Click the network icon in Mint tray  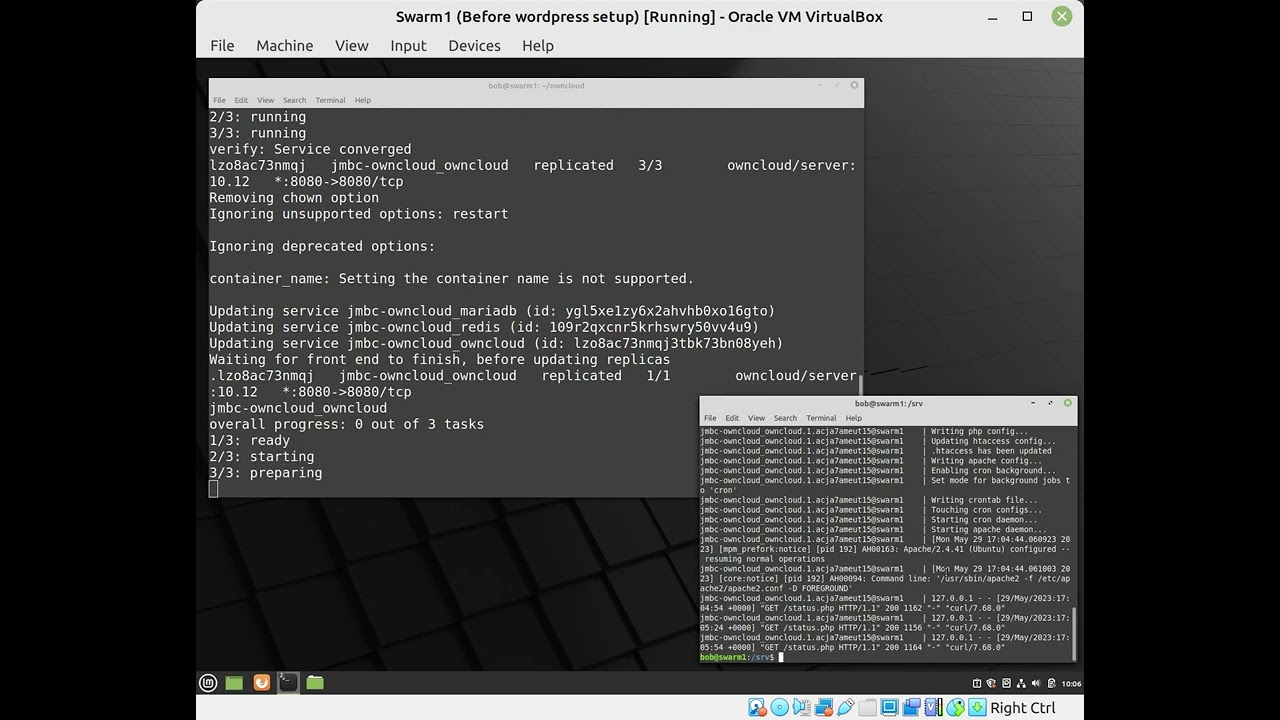[1021, 683]
